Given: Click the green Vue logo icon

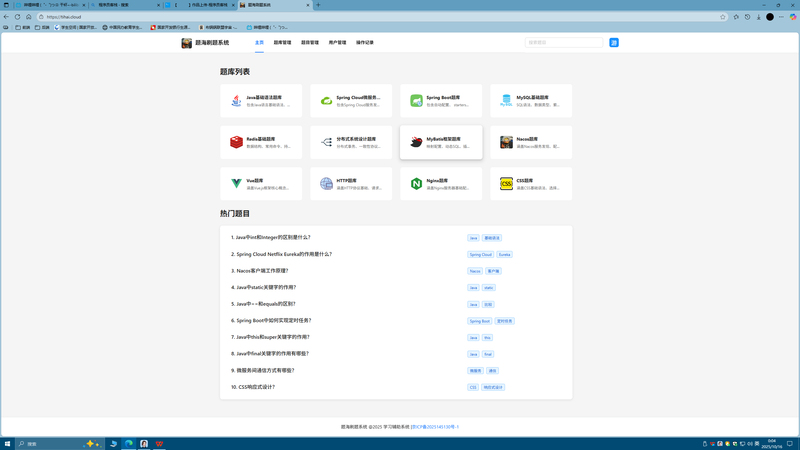Looking at the screenshot, I should pos(236,184).
